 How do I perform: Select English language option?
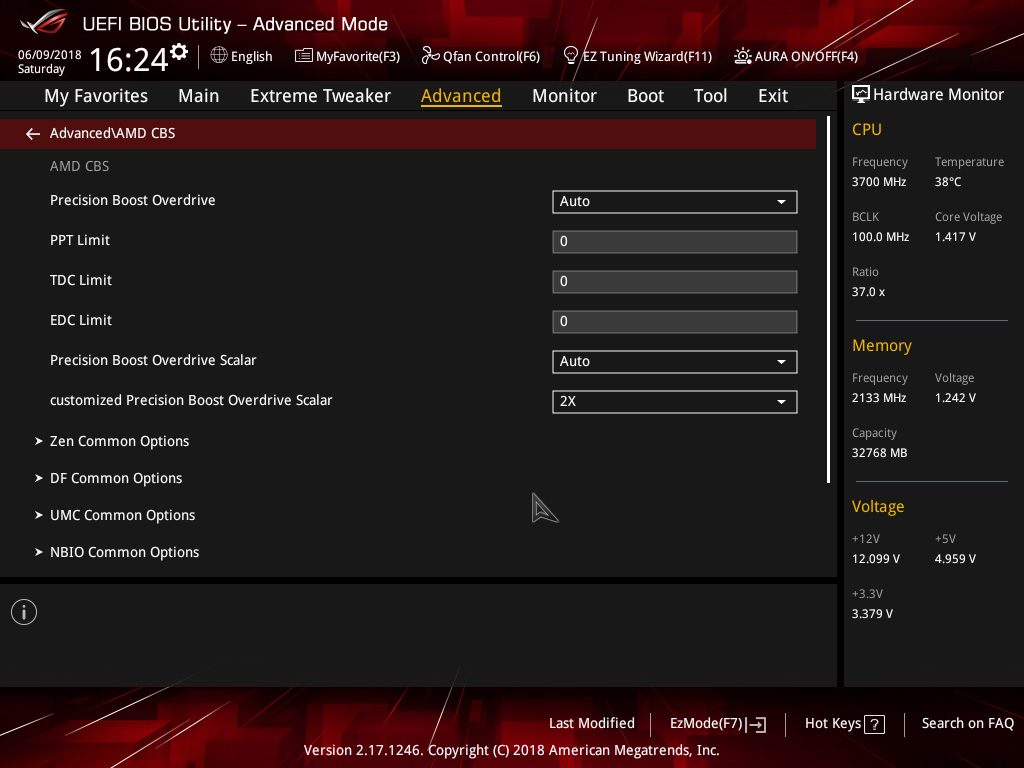point(251,56)
